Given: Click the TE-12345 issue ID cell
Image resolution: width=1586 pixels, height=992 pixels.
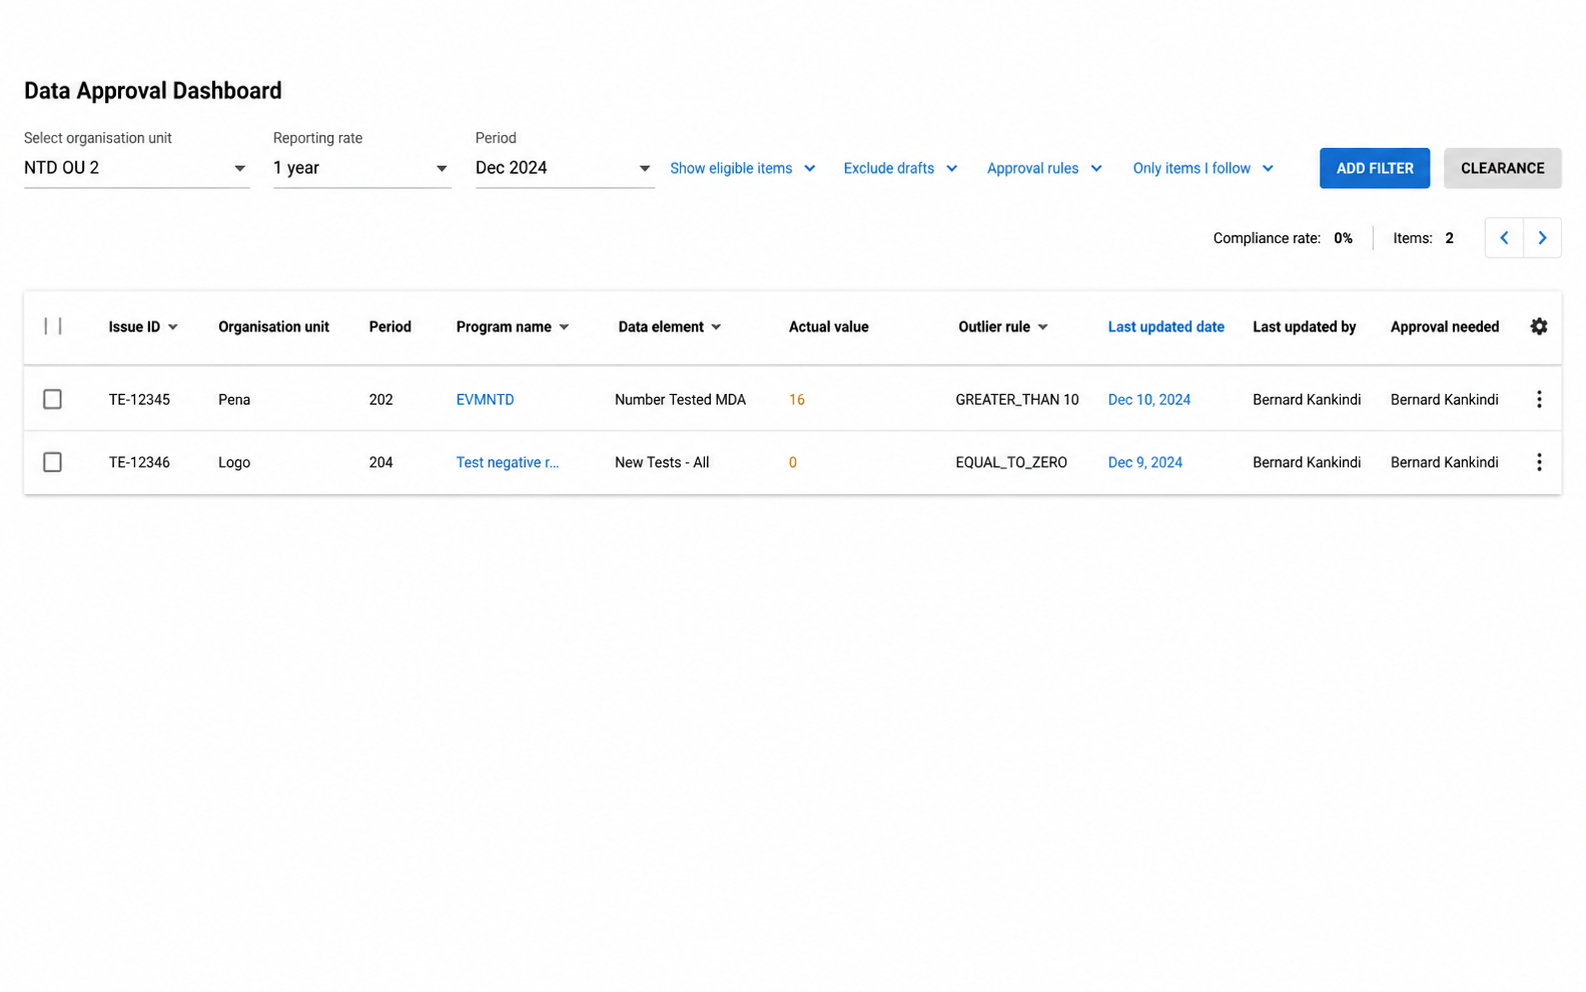Looking at the screenshot, I should (139, 399).
